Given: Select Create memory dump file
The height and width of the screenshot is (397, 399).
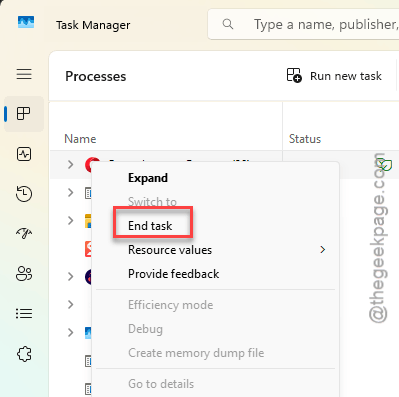Looking at the screenshot, I should [x=196, y=353].
